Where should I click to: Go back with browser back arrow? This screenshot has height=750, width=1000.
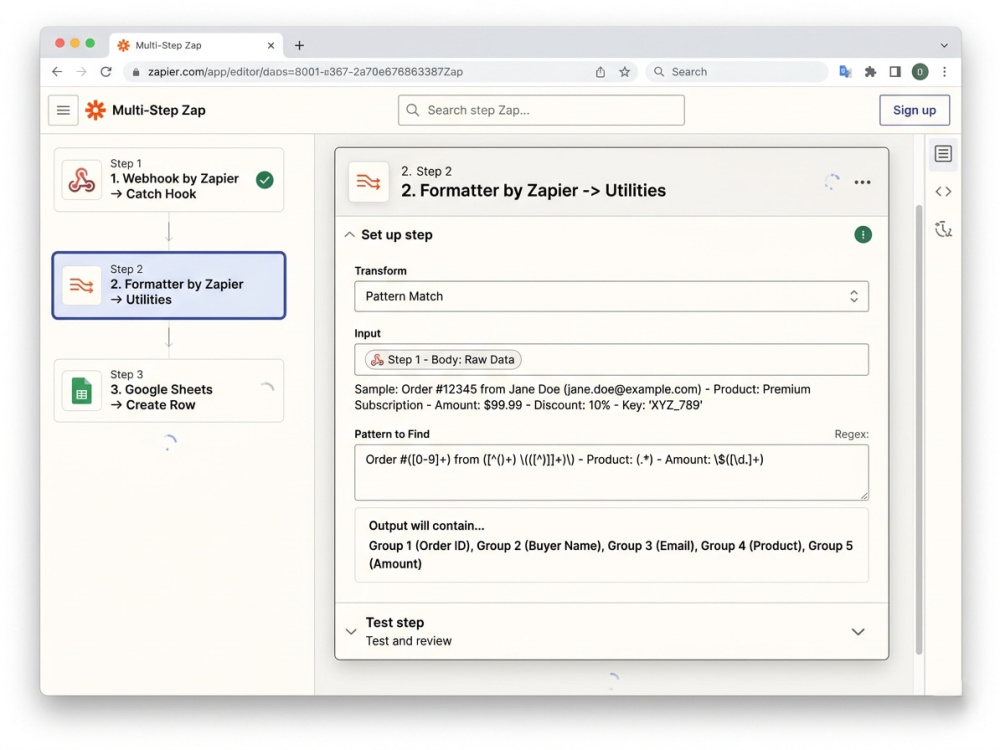[57, 72]
